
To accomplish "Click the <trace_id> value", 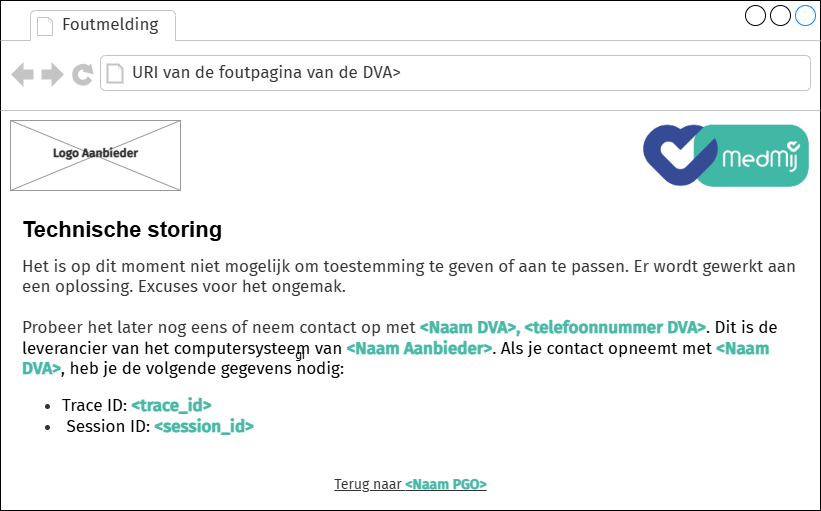I will click(171, 404).
